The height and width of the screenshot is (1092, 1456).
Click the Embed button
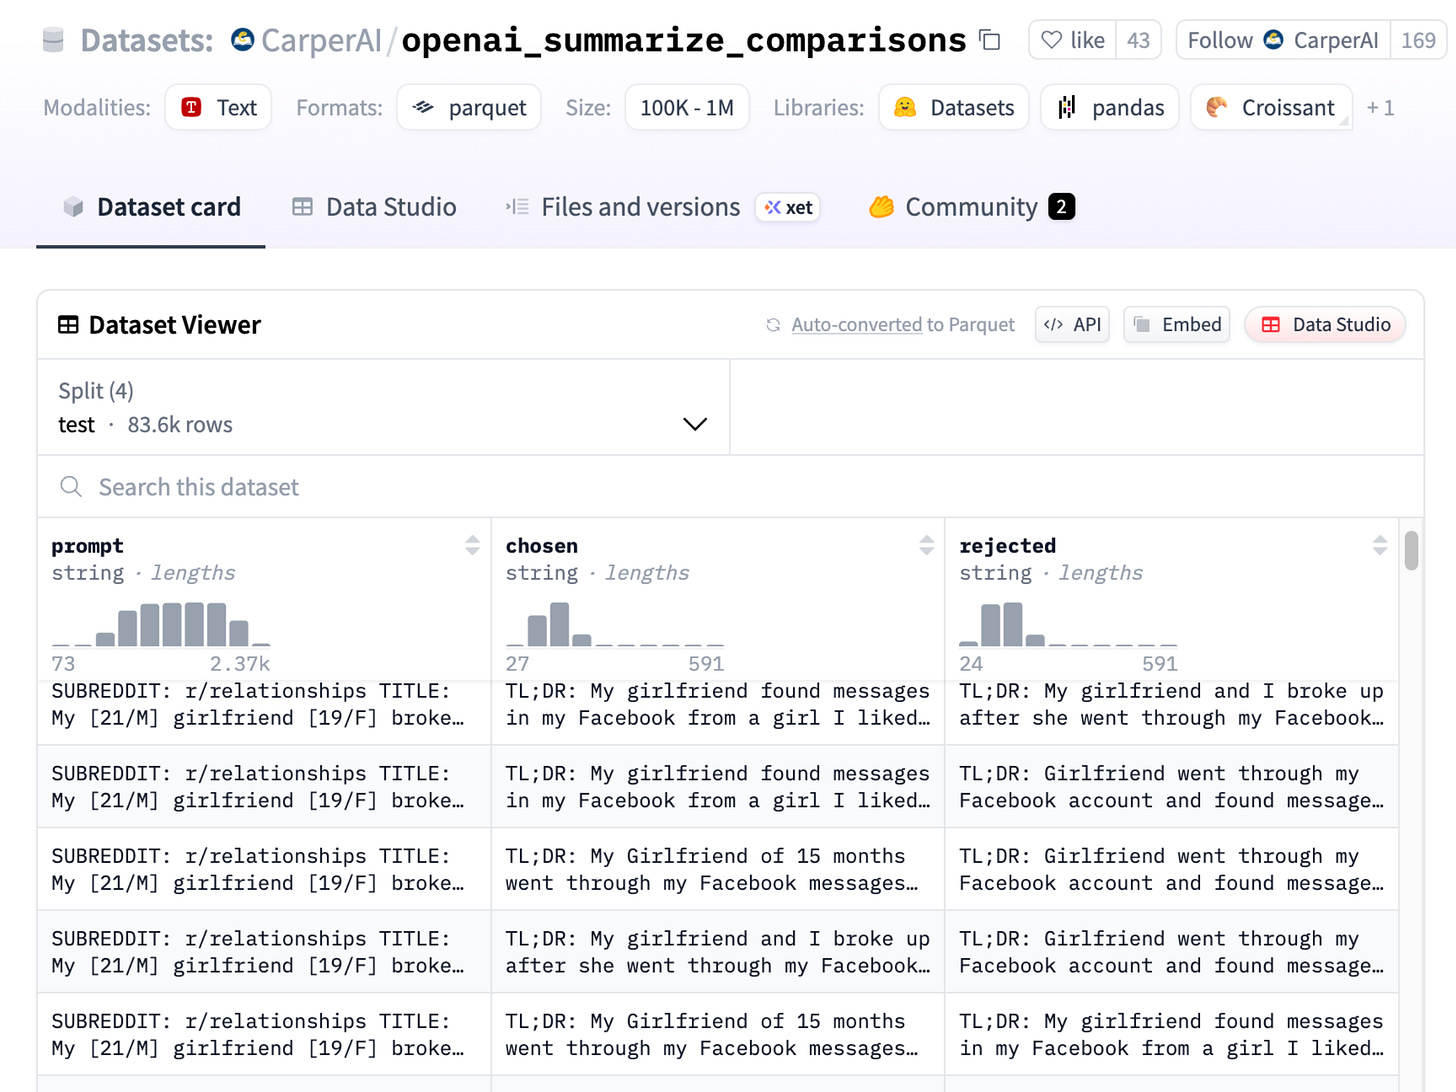1177,325
